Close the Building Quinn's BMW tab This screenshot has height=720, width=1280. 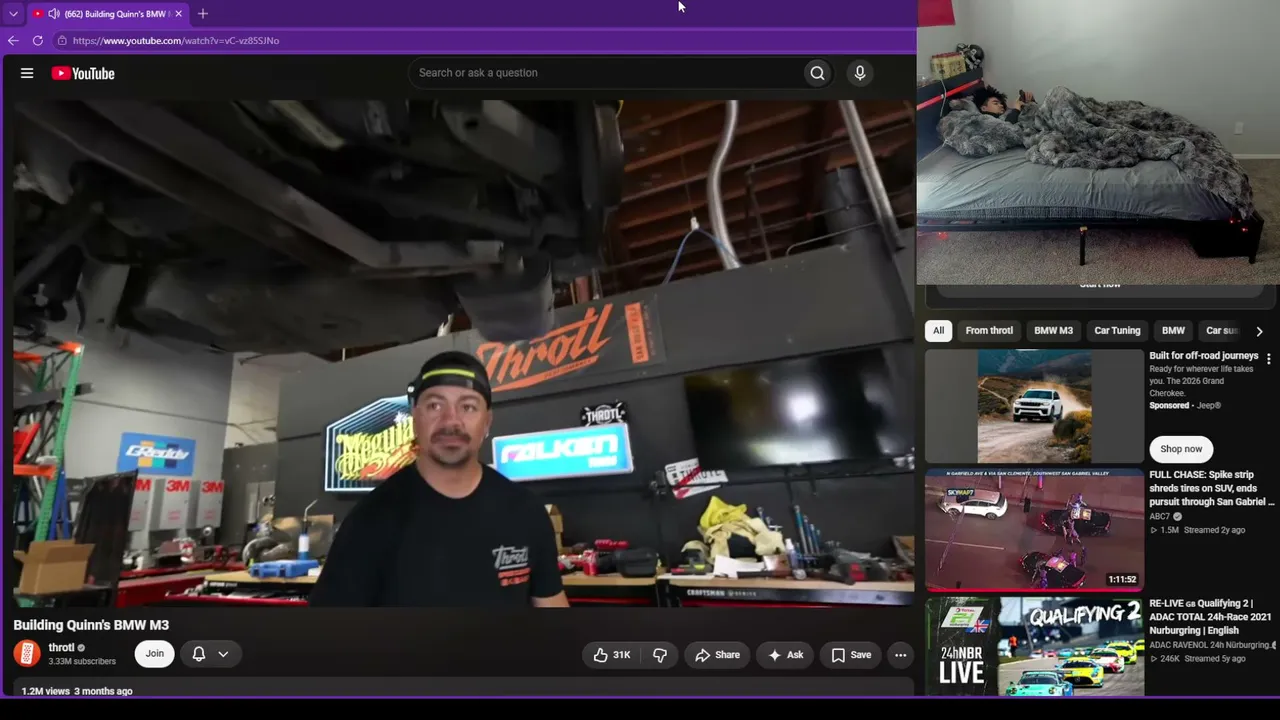pos(178,14)
